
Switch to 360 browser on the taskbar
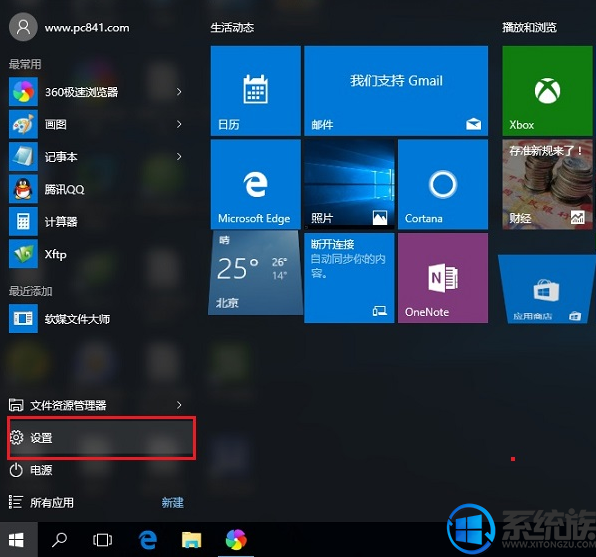(236, 540)
